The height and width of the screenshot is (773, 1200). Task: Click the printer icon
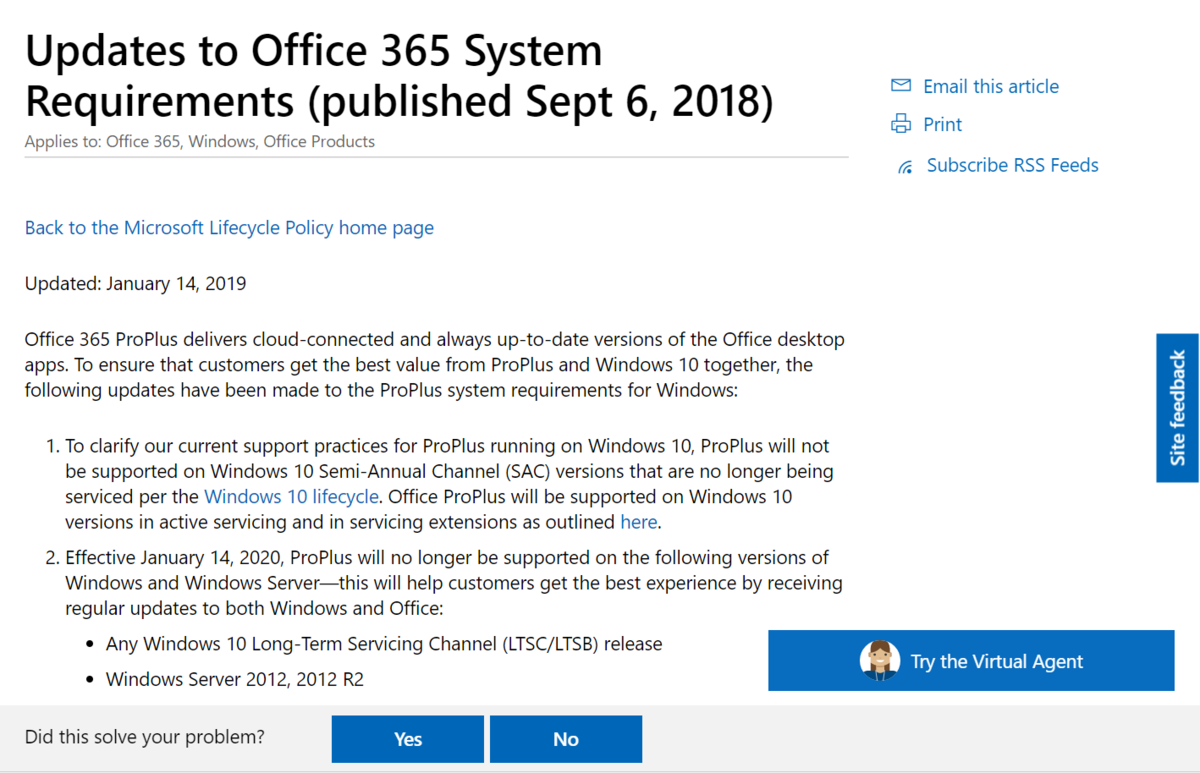coord(901,124)
